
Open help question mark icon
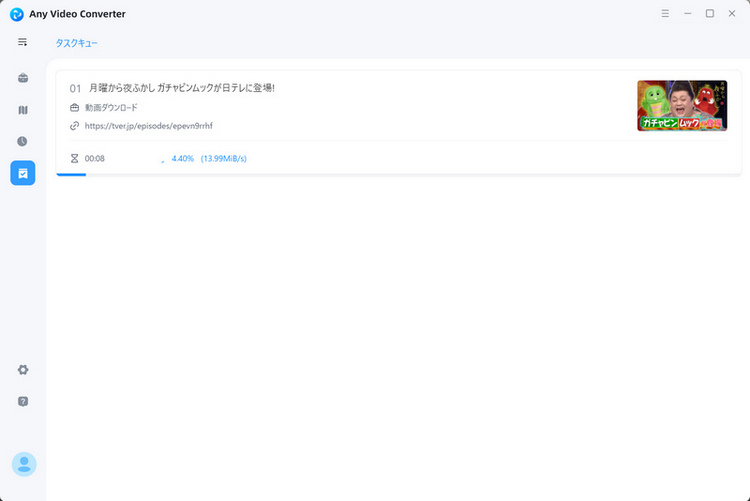pos(22,401)
